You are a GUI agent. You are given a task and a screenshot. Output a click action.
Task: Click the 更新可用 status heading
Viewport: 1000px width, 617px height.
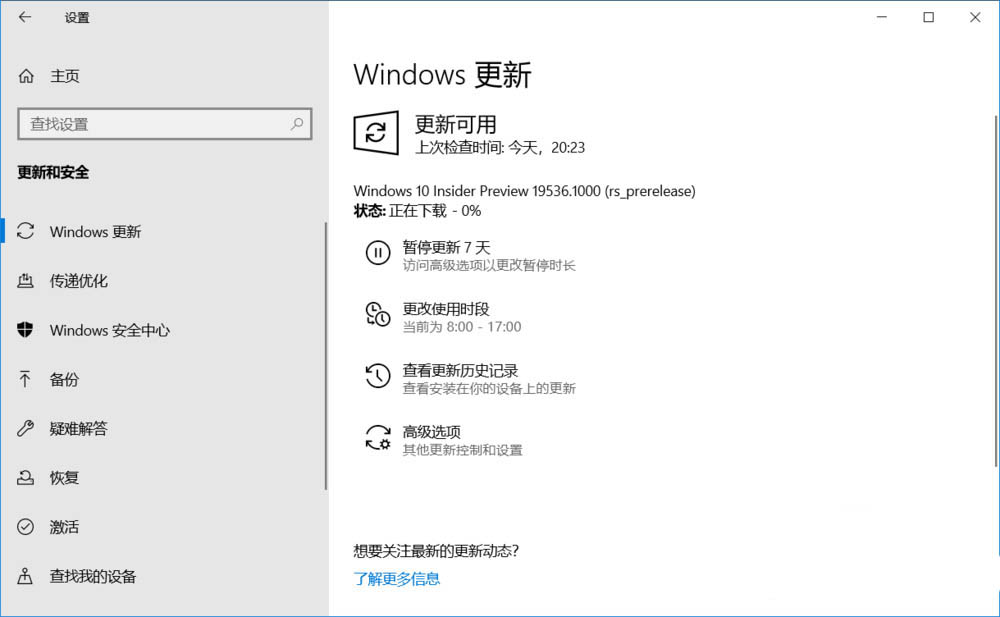455,124
